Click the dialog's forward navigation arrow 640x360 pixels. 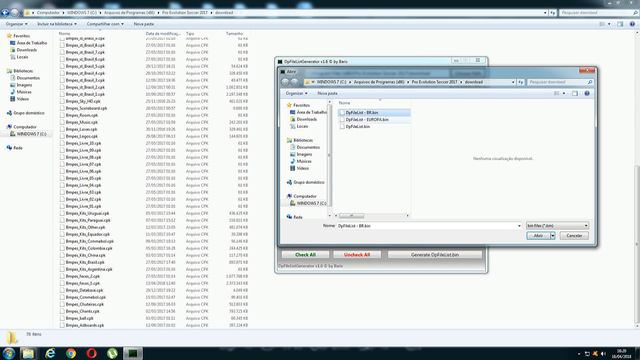(294, 82)
